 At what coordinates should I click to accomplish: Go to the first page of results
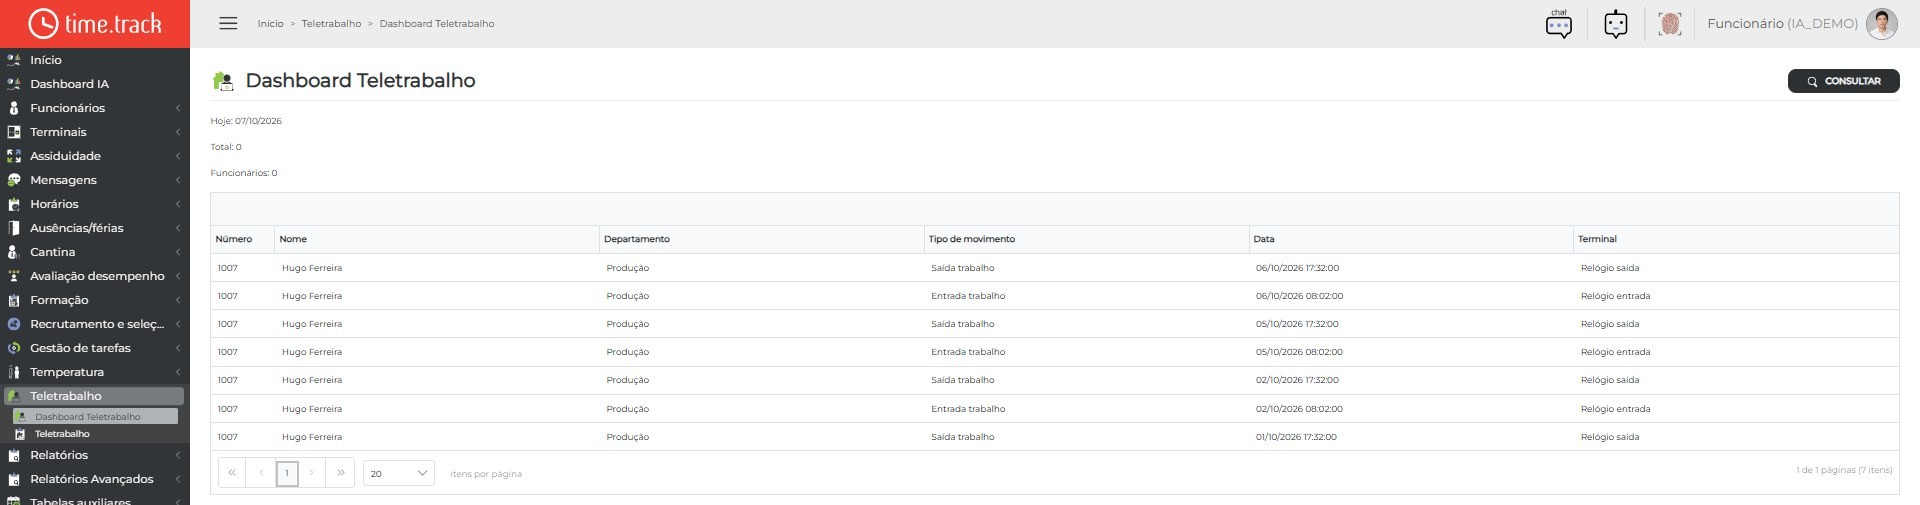232,473
